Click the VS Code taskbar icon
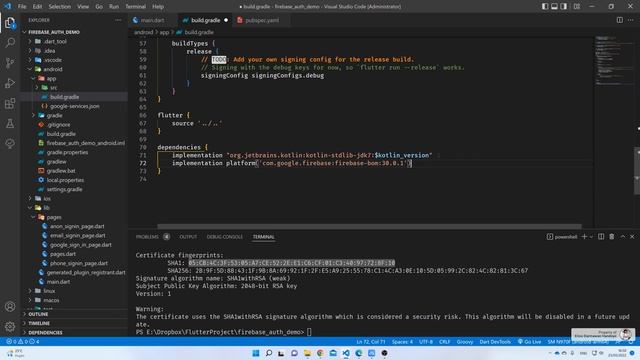The image size is (640, 360). click(346, 353)
